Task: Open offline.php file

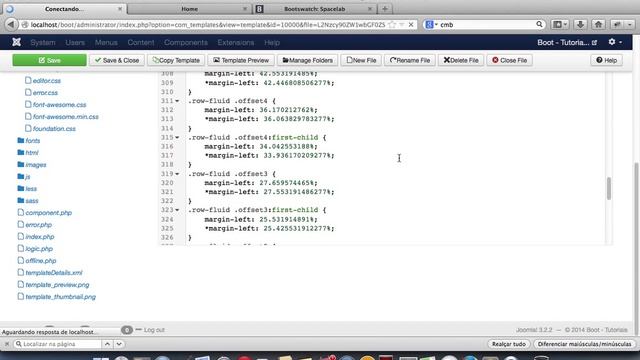Action: coord(37,261)
